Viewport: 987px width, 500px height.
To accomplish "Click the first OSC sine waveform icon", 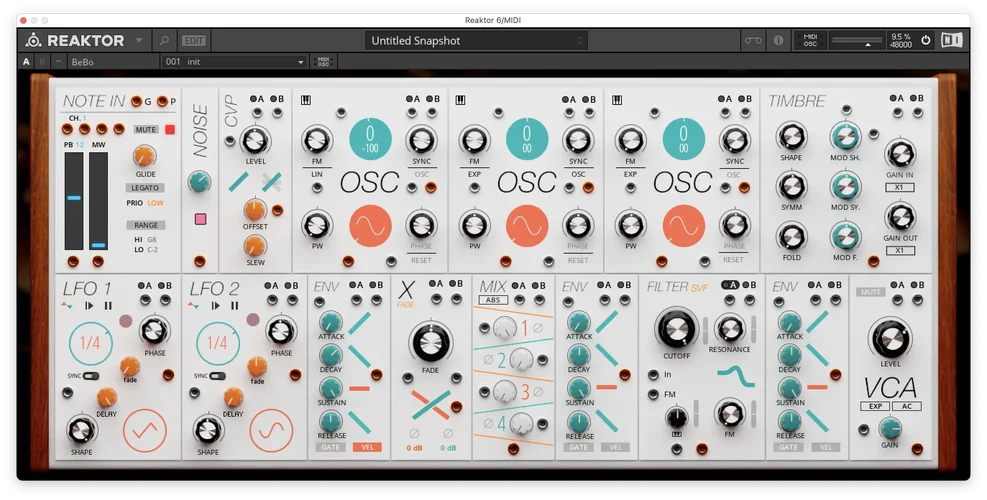I will (370, 226).
